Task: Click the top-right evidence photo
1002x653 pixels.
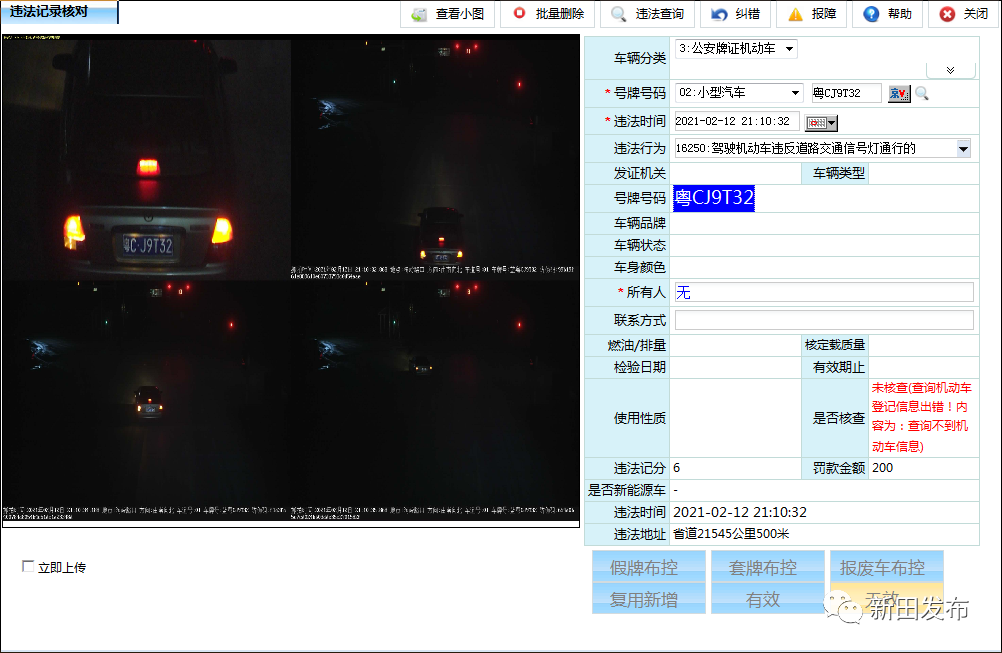Action: [x=435, y=158]
